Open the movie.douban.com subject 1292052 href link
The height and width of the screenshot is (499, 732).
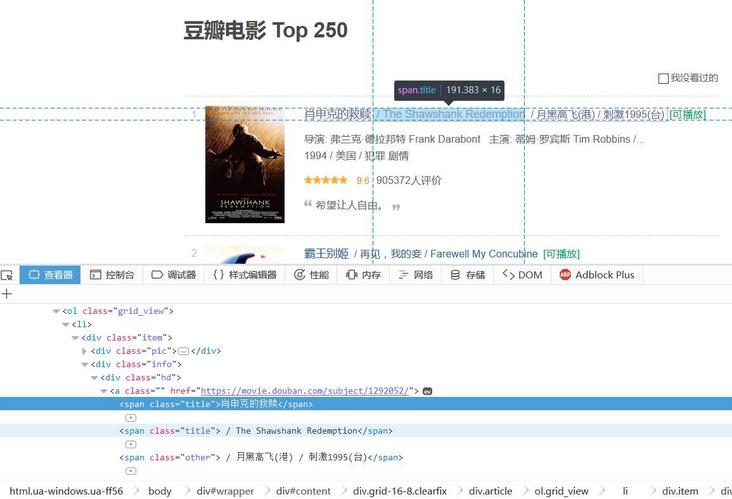[x=305, y=391]
